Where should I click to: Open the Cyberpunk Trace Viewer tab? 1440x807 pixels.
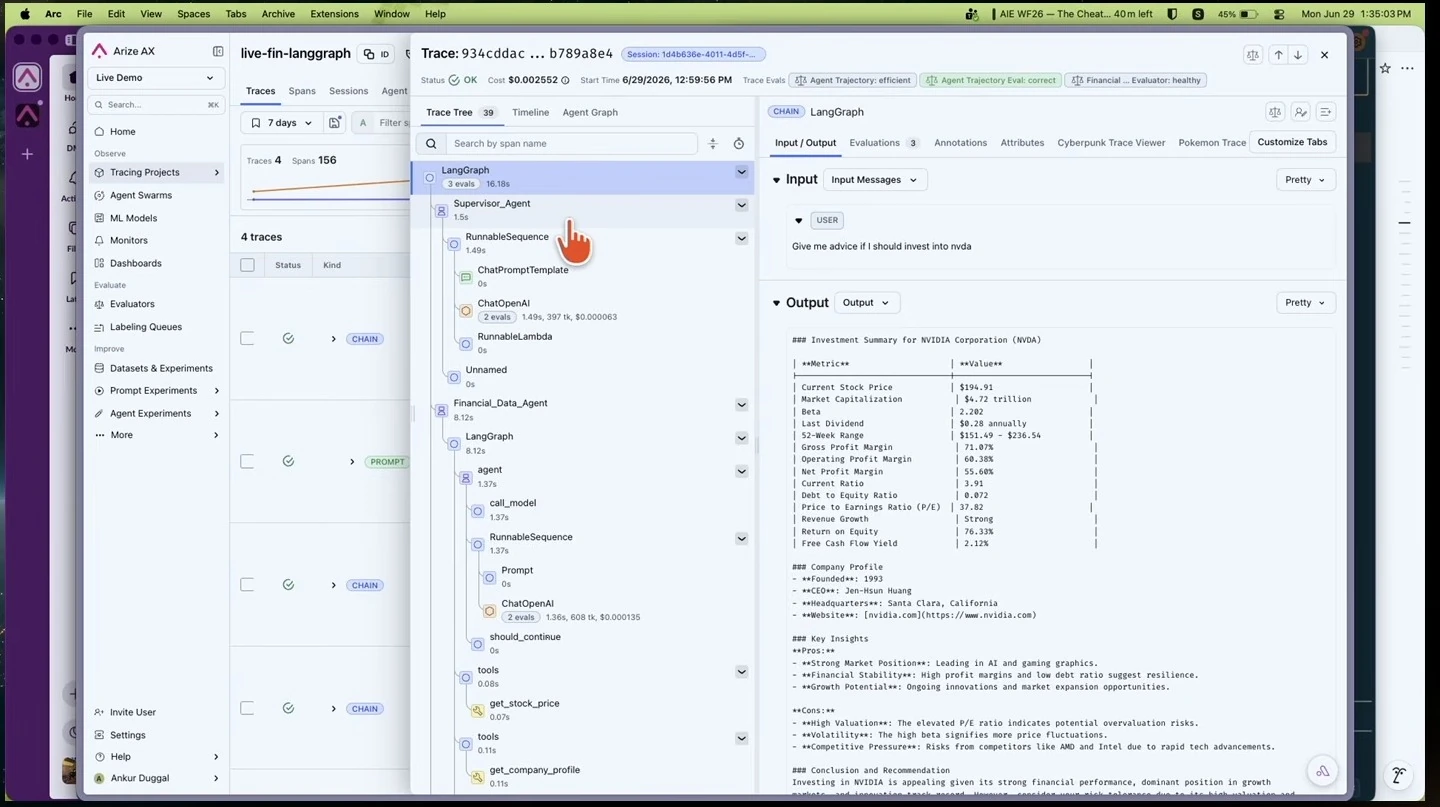[1111, 143]
